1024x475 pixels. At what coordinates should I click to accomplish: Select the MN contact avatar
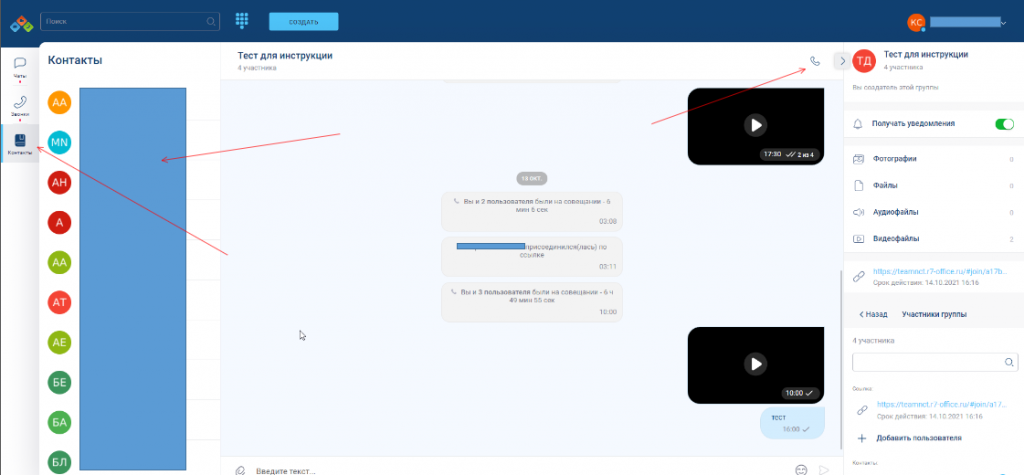[60, 142]
